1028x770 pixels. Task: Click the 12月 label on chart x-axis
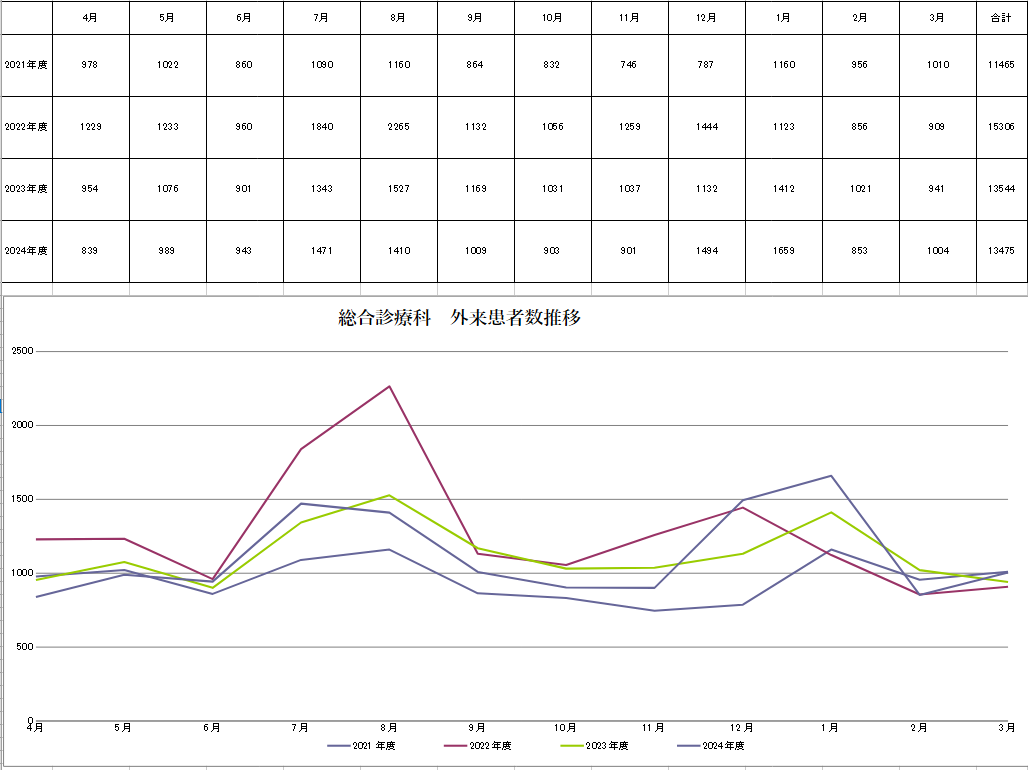(x=741, y=728)
